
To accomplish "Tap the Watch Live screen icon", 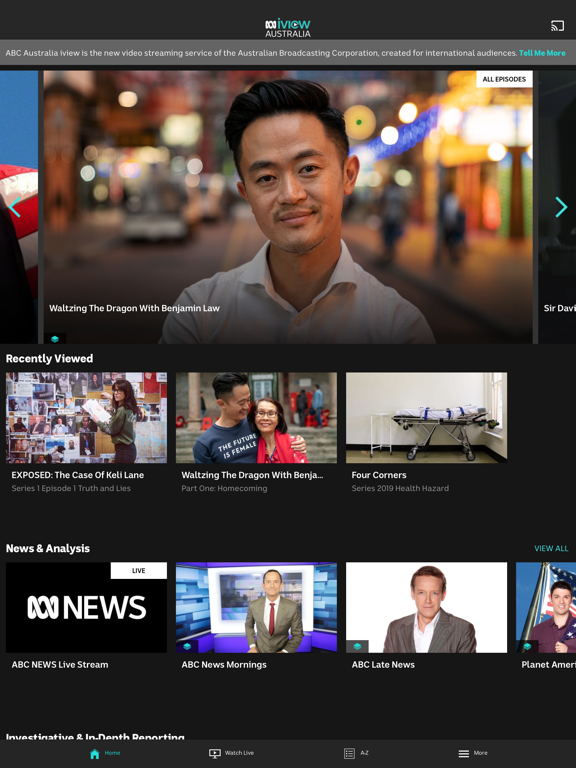I will [x=215, y=754].
